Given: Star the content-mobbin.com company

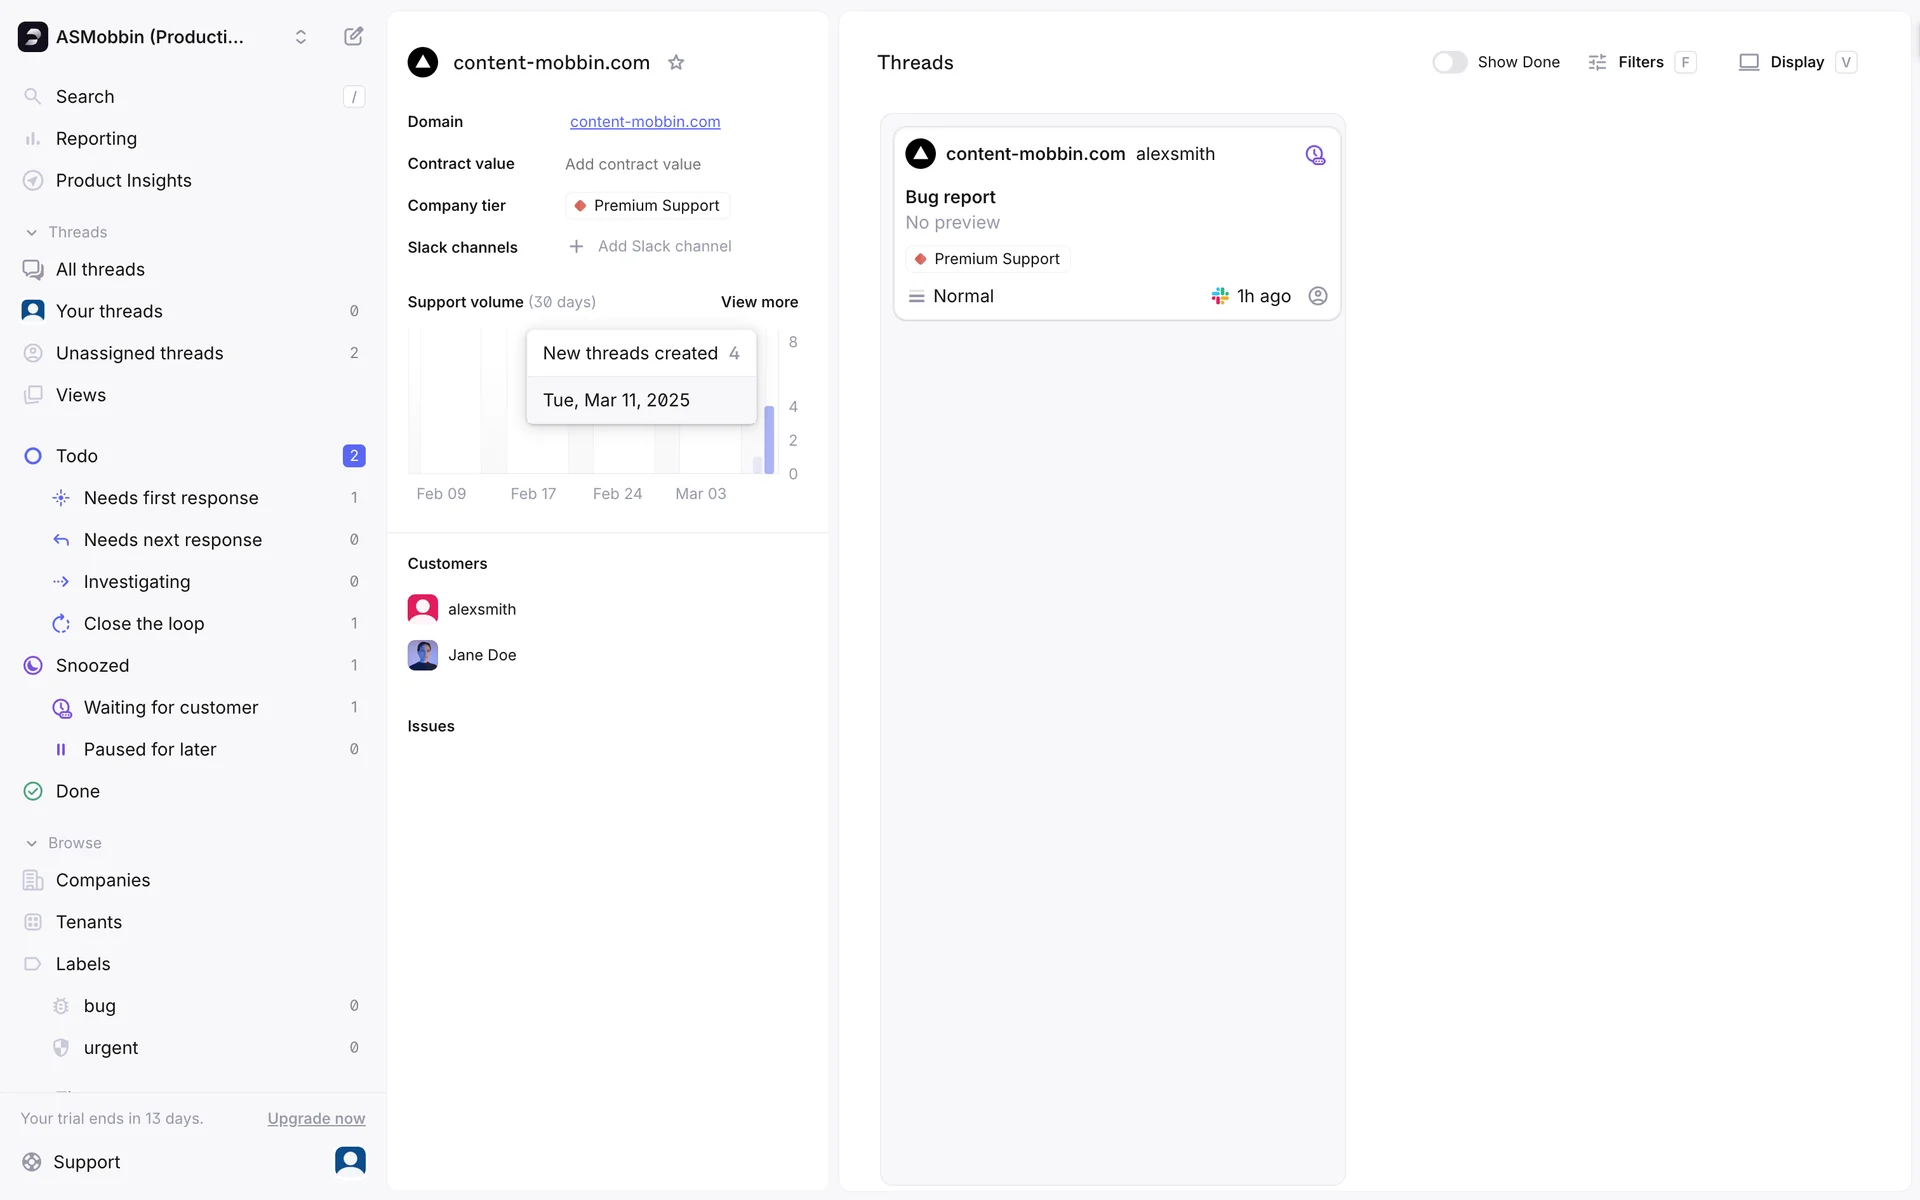Looking at the screenshot, I should (x=676, y=62).
